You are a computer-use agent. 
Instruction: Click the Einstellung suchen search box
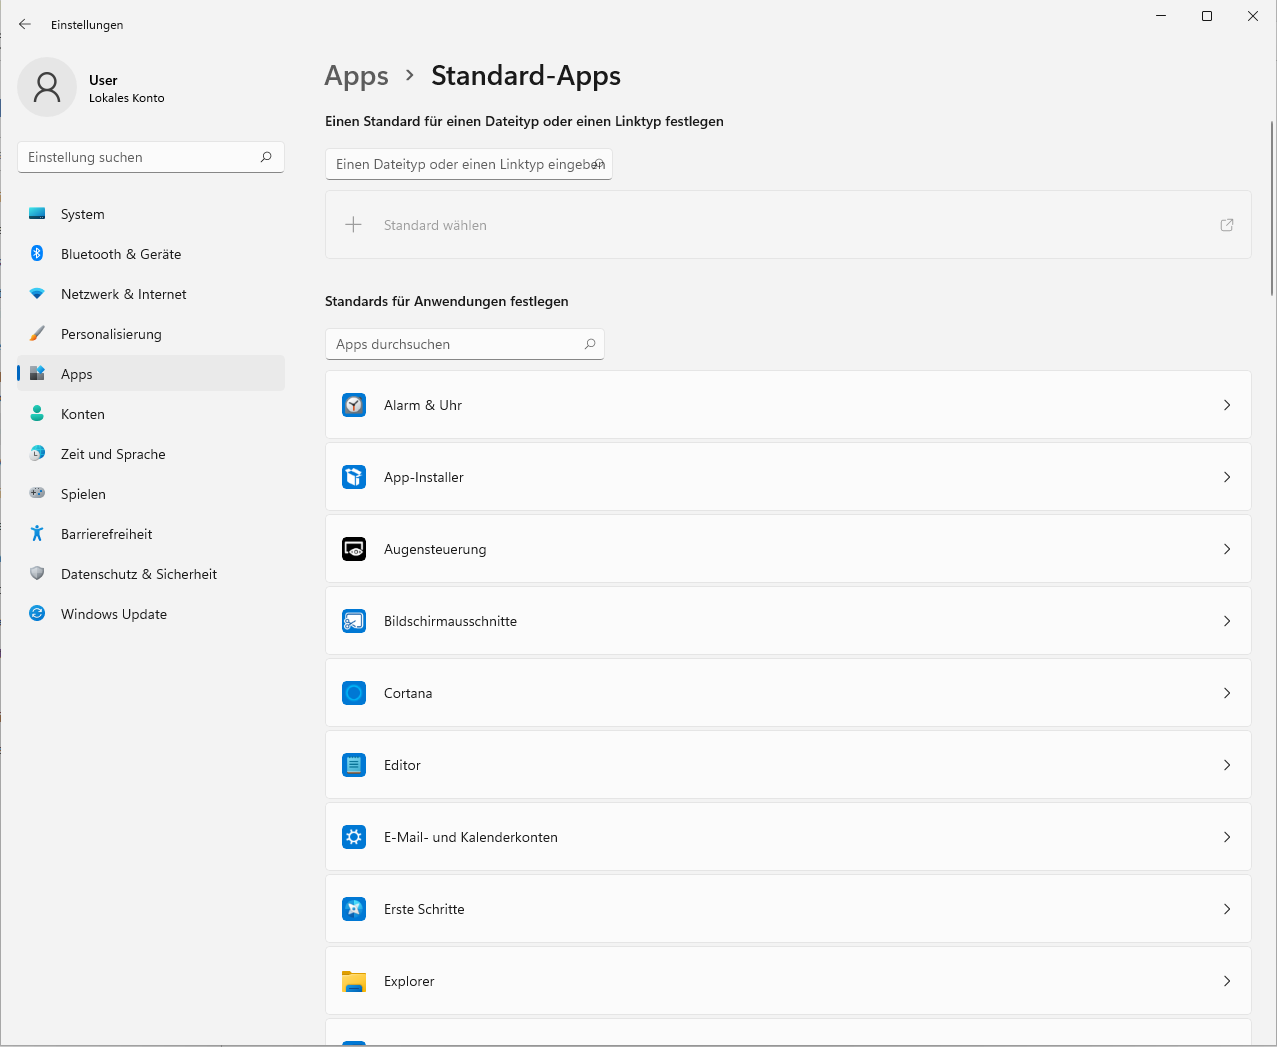click(x=140, y=157)
